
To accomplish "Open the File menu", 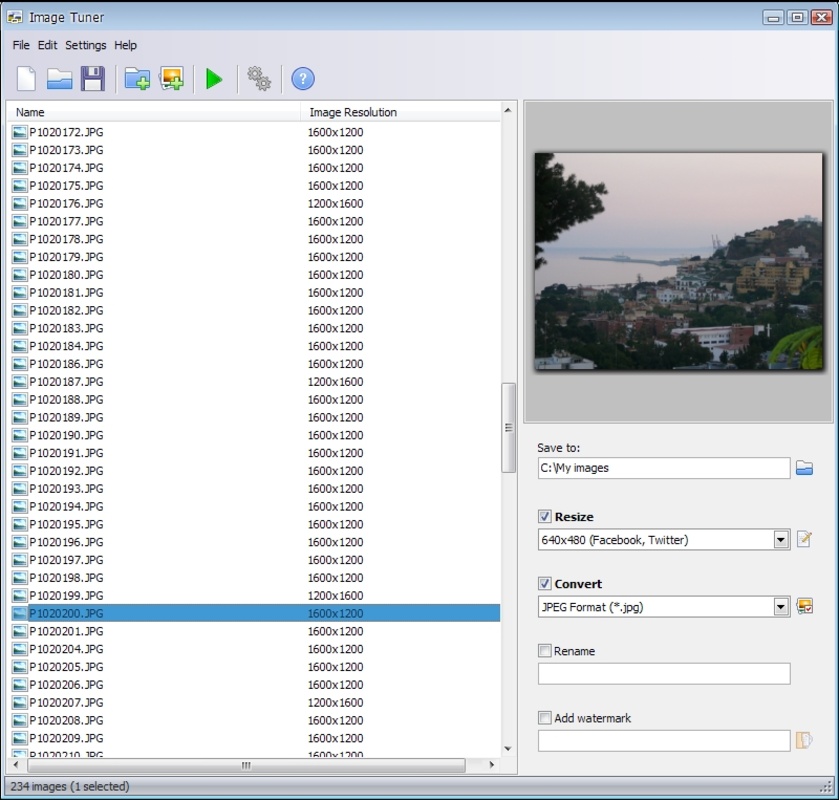I will click(21, 45).
